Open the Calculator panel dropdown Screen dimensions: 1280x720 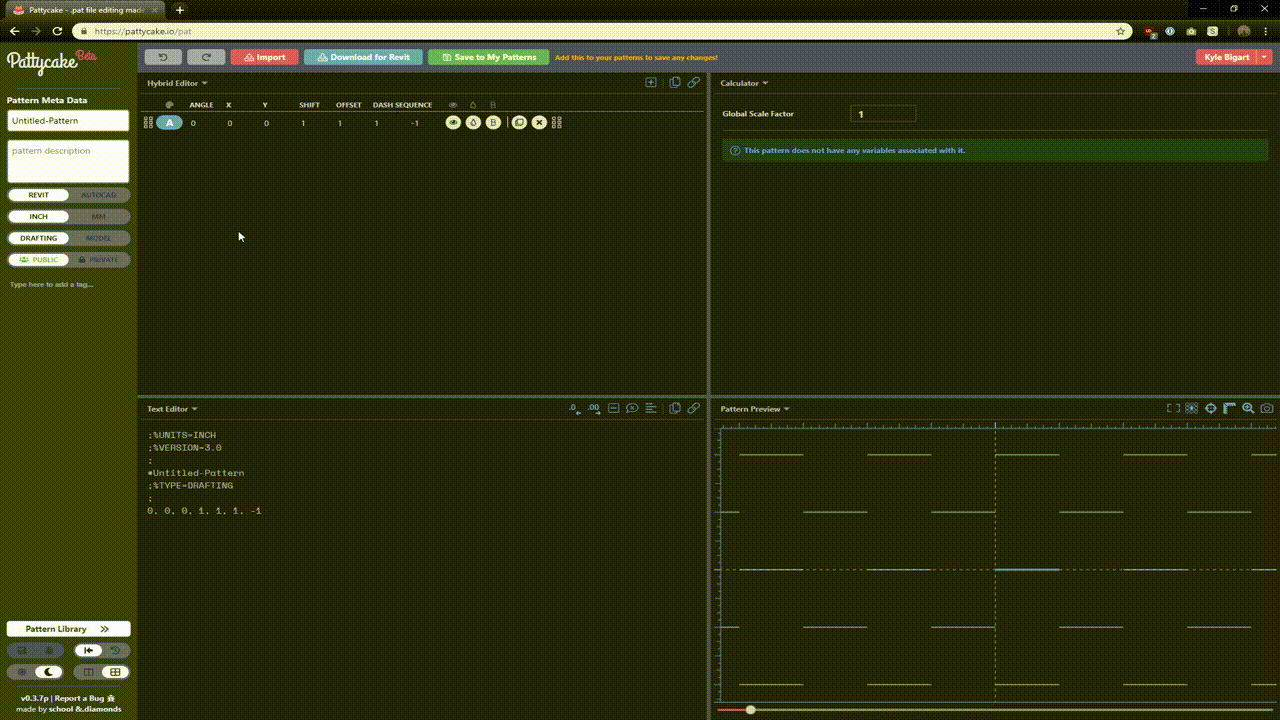[x=744, y=83]
